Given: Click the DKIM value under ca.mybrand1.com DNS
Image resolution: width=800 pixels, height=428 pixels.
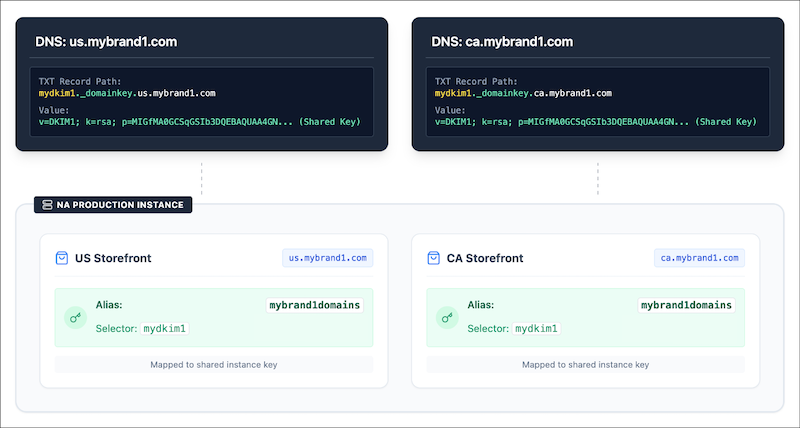Looking at the screenshot, I should (596, 122).
